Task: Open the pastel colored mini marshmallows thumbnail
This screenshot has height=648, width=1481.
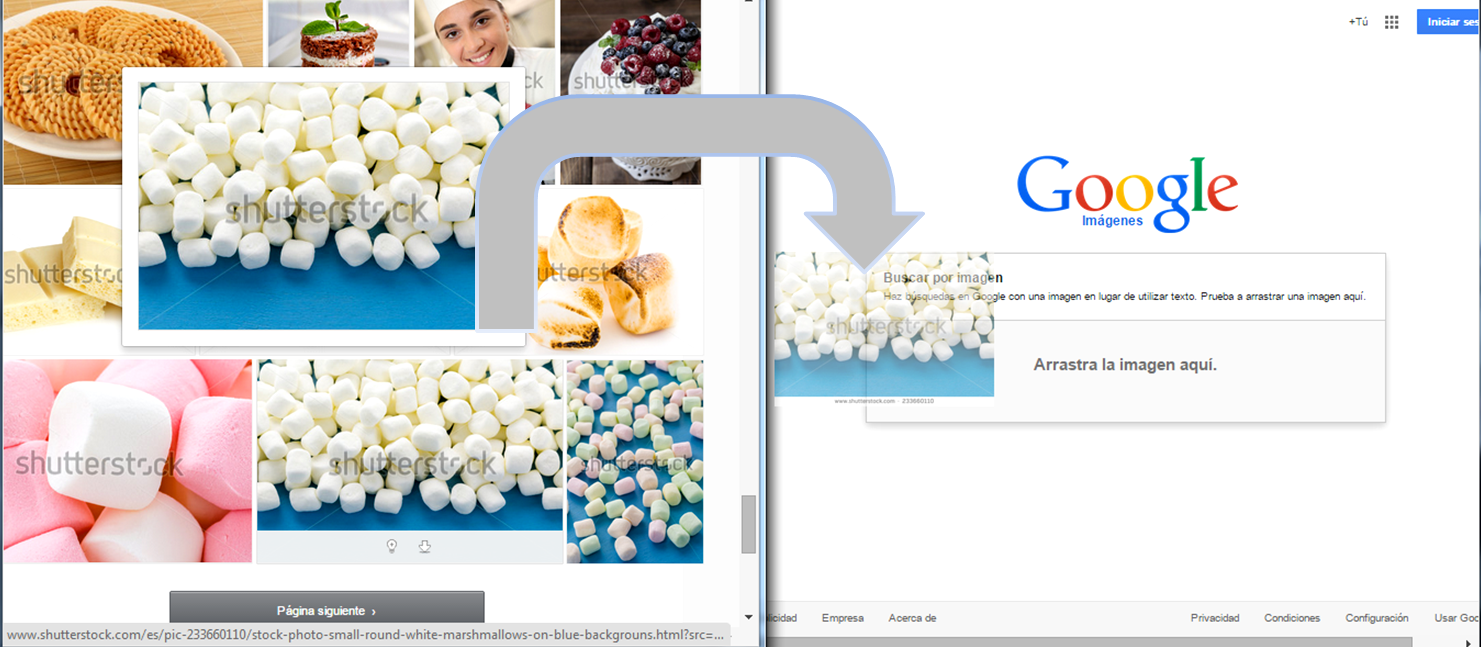Action: point(635,461)
